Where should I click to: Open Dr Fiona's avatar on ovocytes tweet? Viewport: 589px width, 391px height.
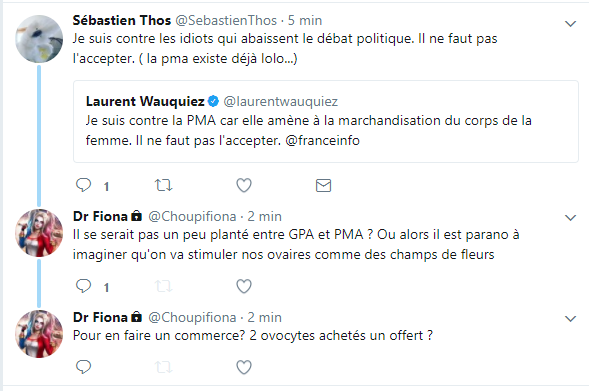[x=39, y=334]
